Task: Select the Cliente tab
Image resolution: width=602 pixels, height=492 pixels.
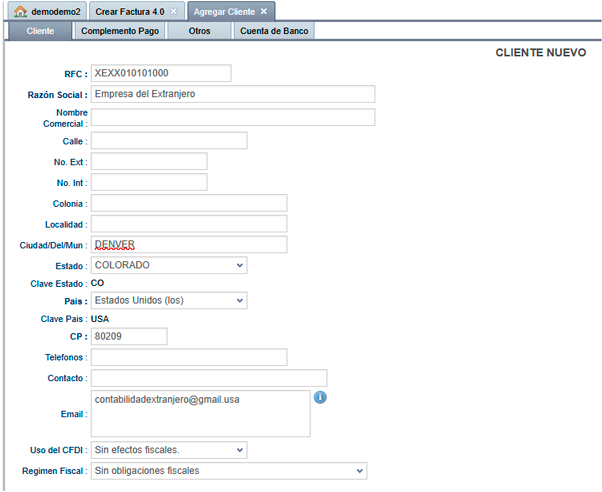Action: click(x=40, y=31)
